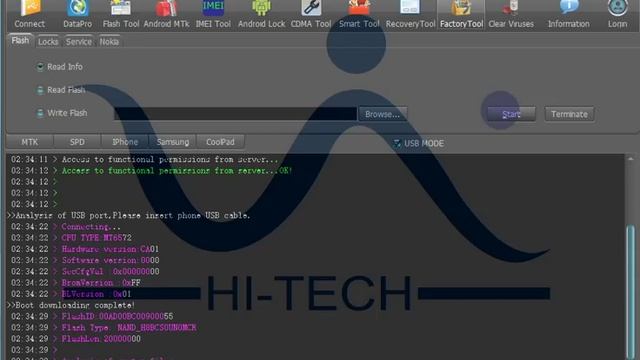
Task: Click Browse to choose flash file
Action: tap(382, 114)
